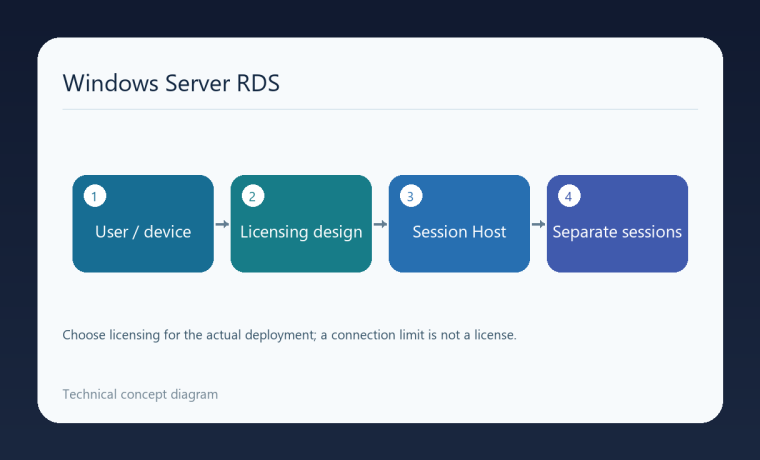Click the licensing note starting 'Choose licensing'

(289, 335)
